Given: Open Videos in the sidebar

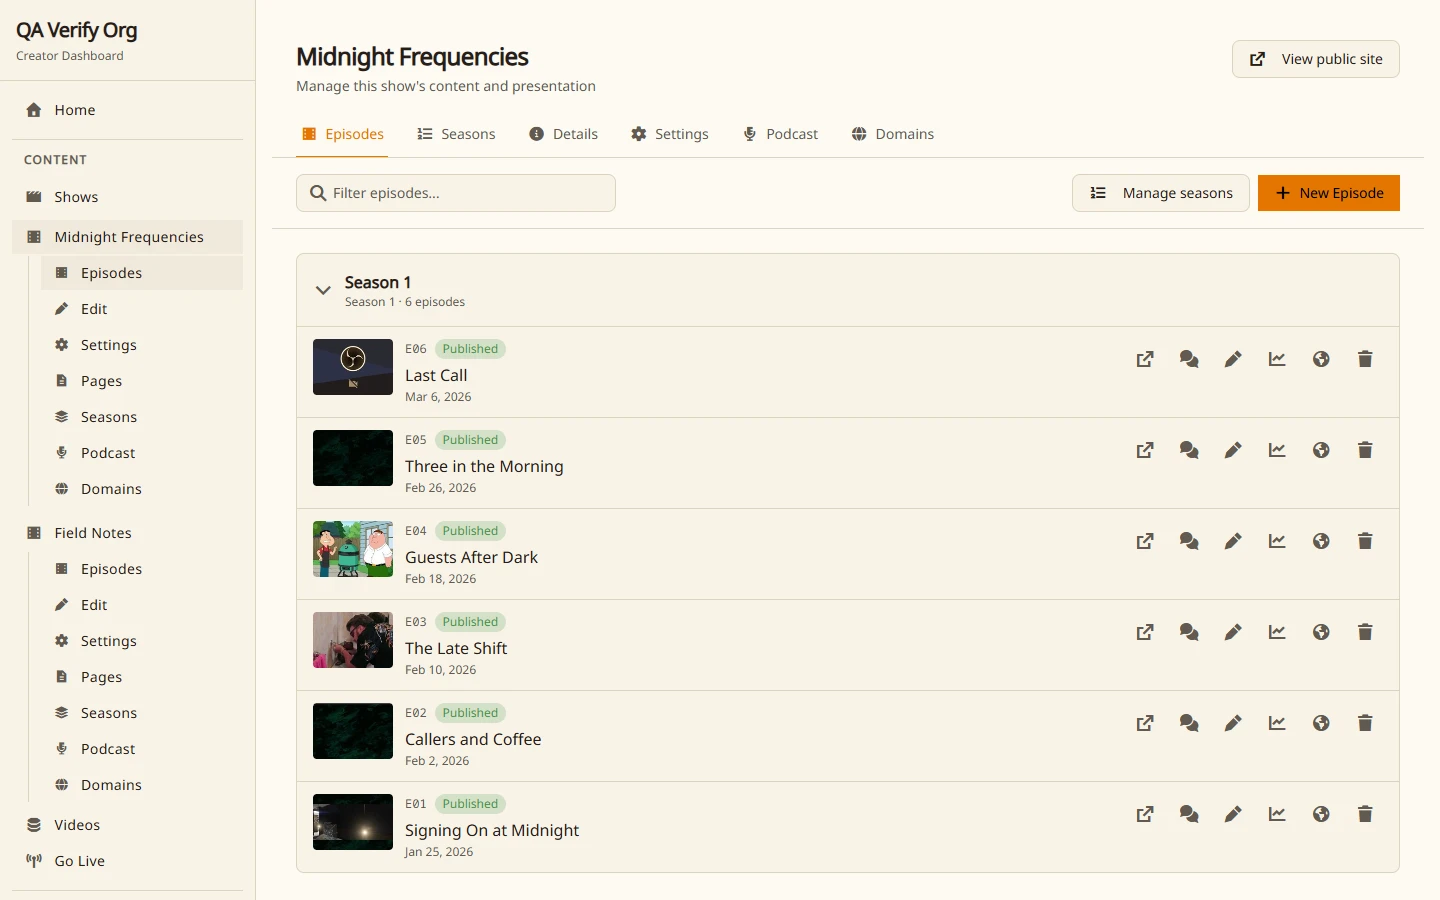Looking at the screenshot, I should pyautogui.click(x=128, y=825).
